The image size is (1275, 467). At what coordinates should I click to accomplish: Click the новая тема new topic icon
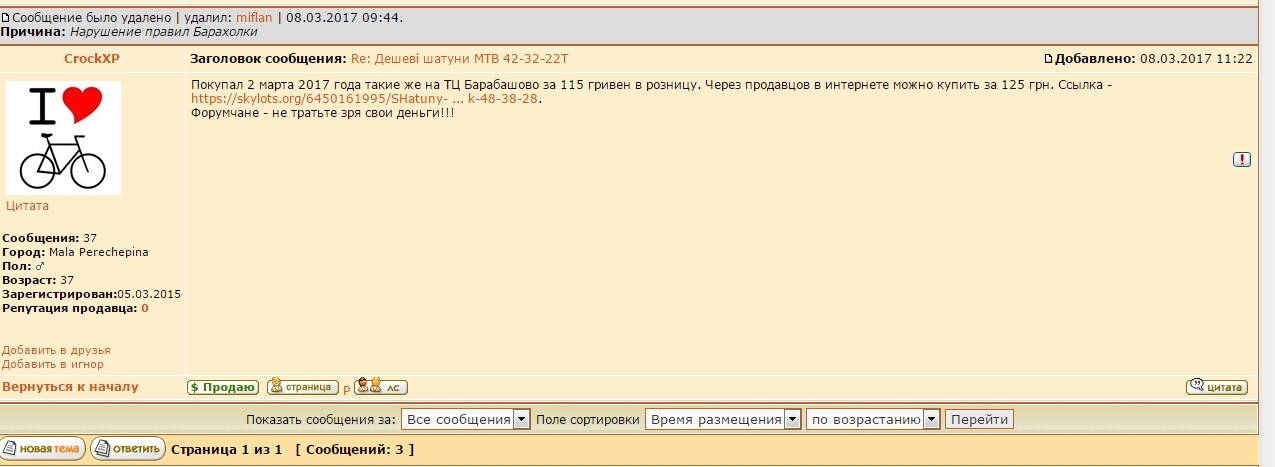43,449
